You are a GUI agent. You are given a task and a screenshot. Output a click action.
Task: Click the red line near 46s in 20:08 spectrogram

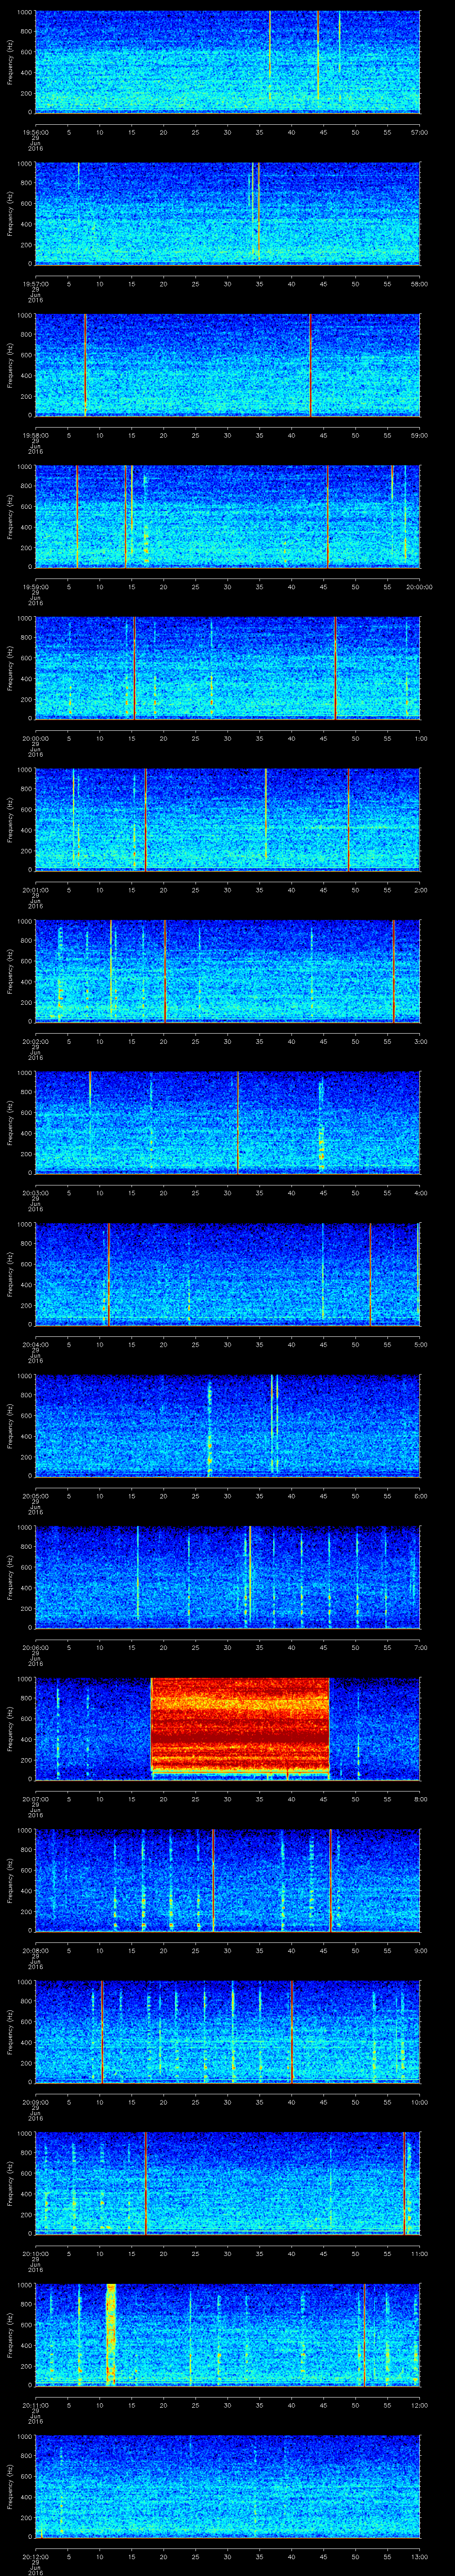coord(330,1880)
